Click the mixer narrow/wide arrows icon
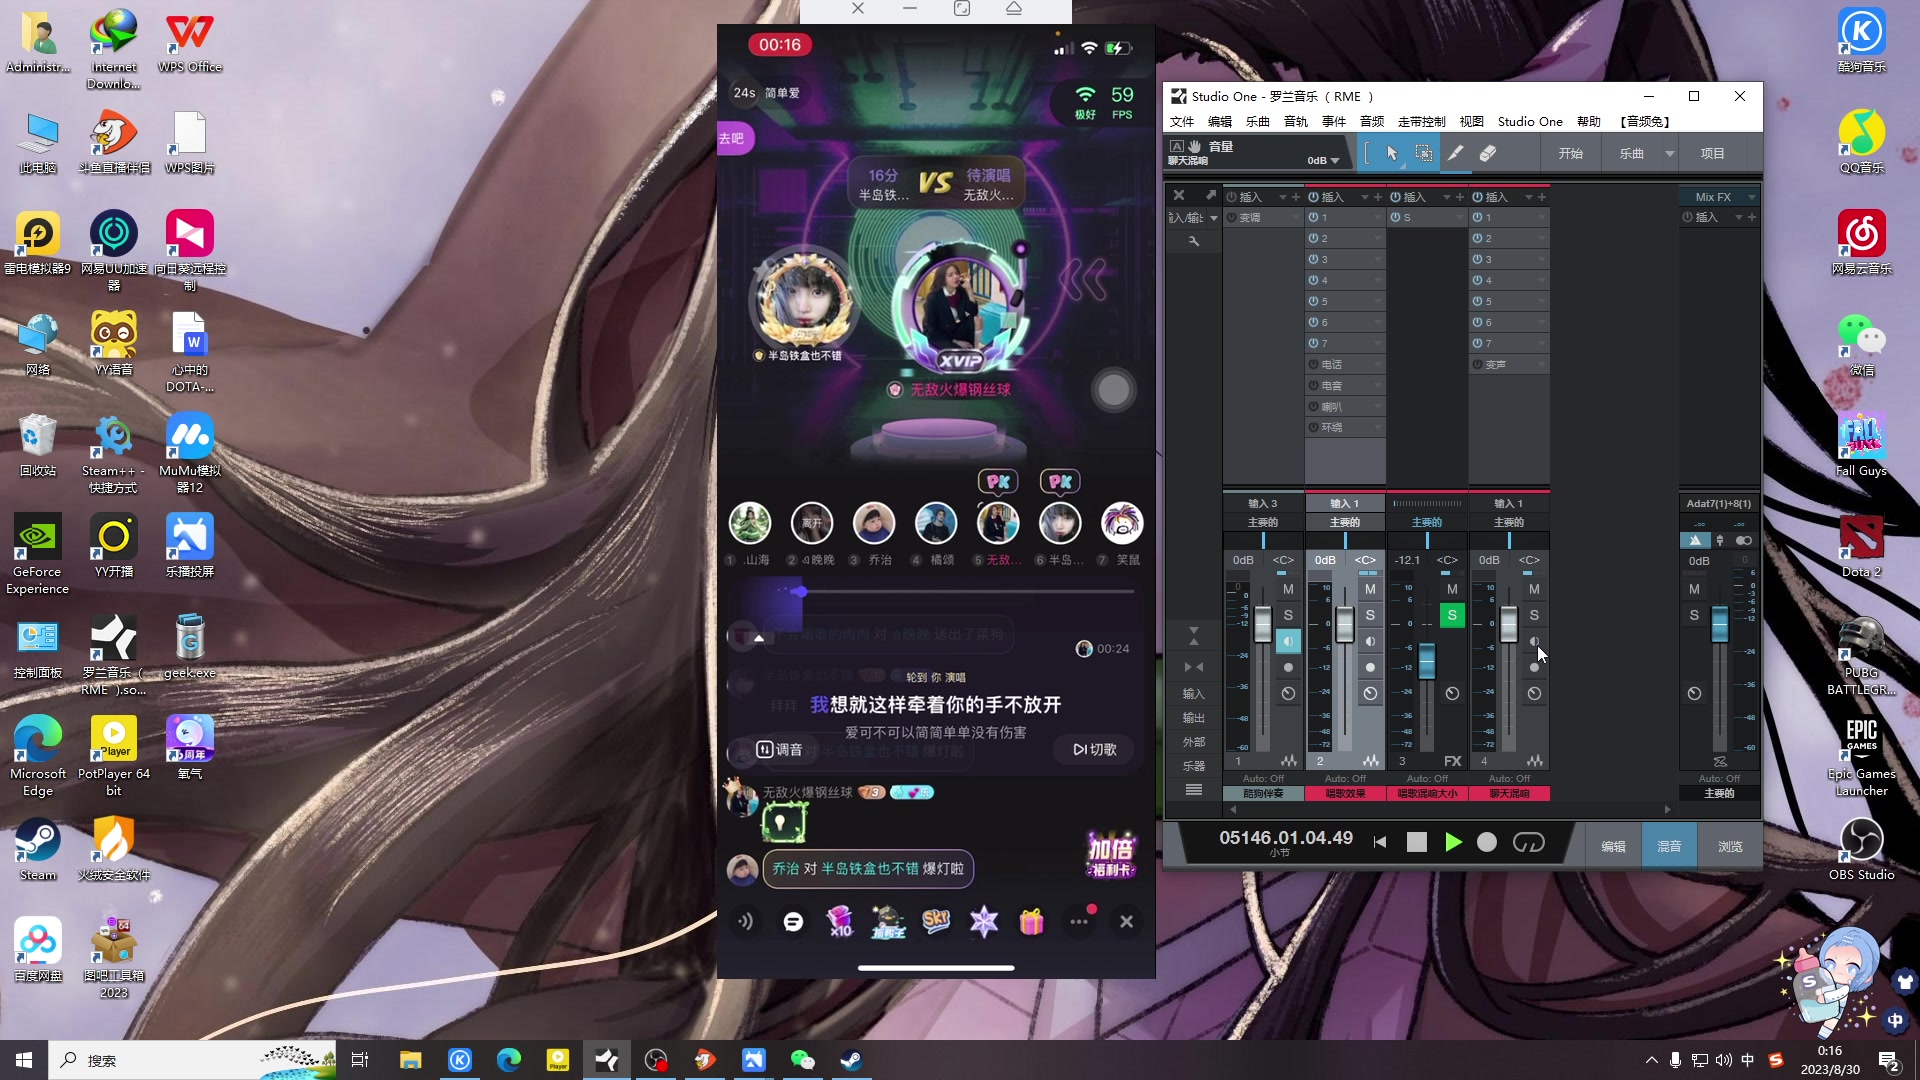This screenshot has height=1080, width=1920. click(1193, 667)
